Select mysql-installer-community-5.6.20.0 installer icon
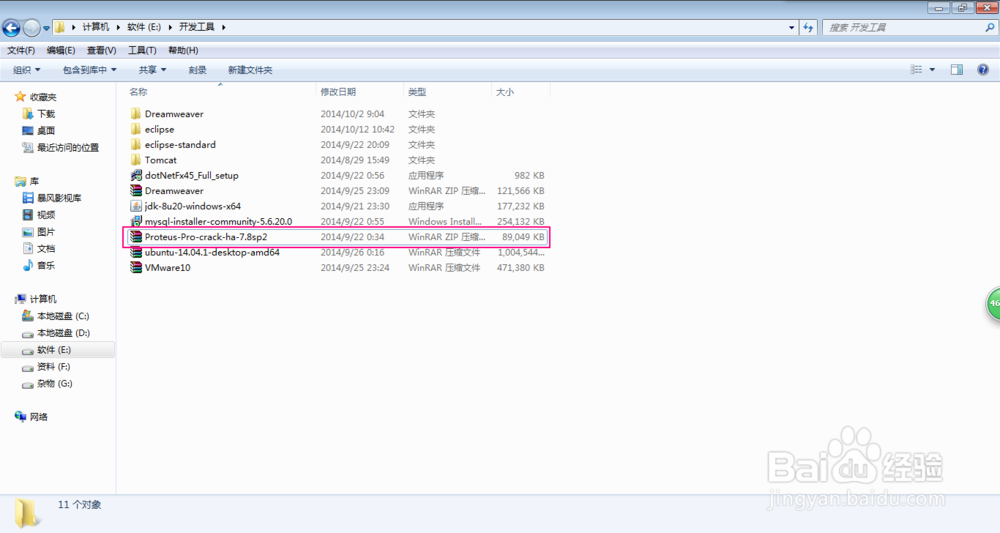The width and height of the screenshot is (1000, 533). 135,221
